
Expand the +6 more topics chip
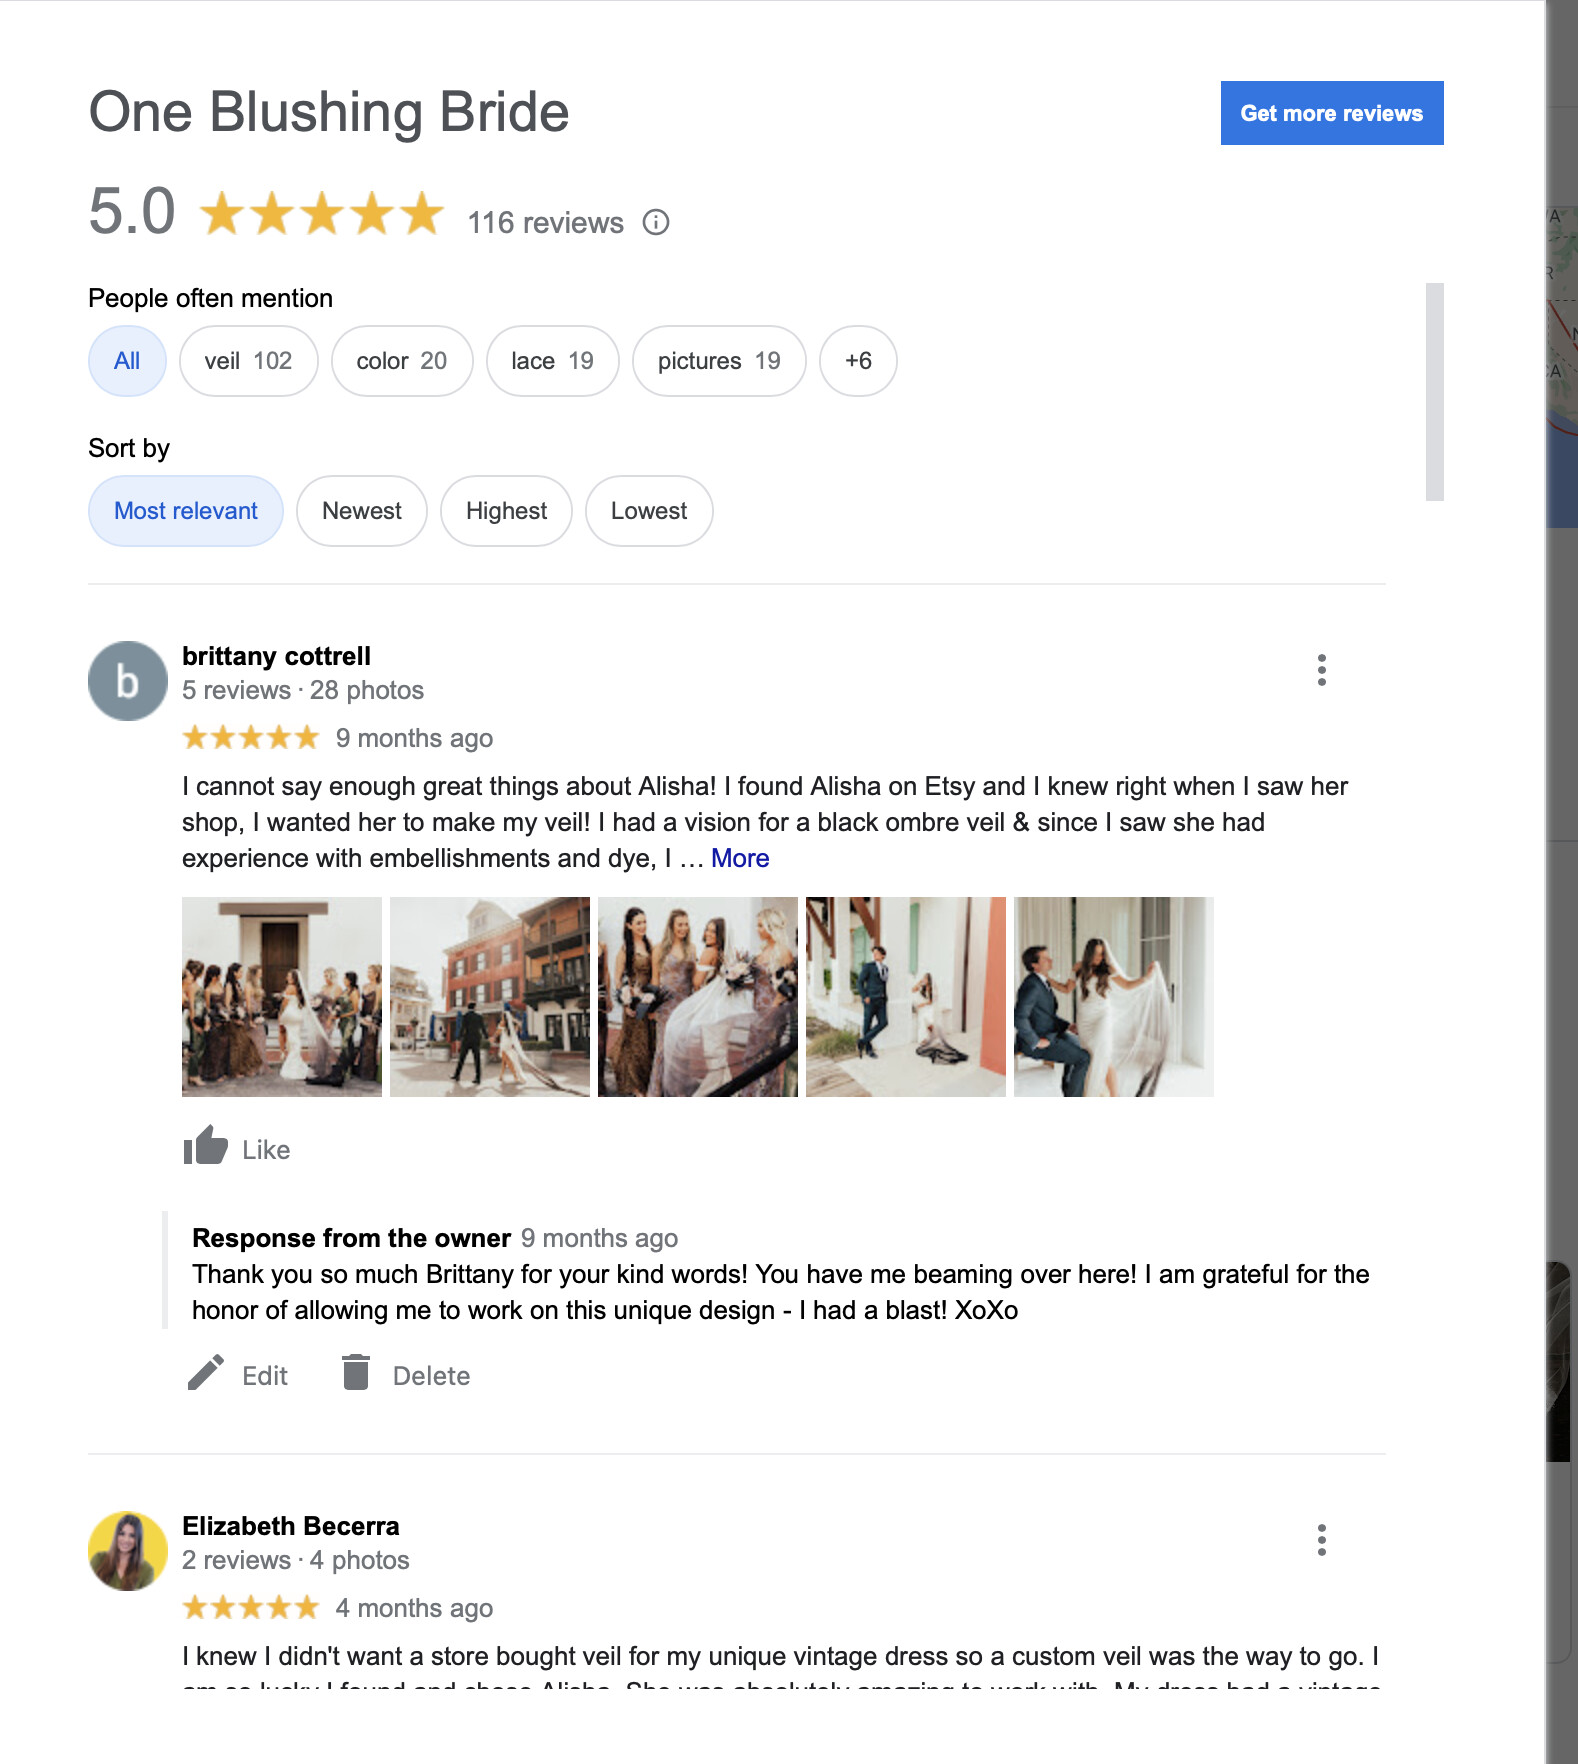tap(858, 361)
